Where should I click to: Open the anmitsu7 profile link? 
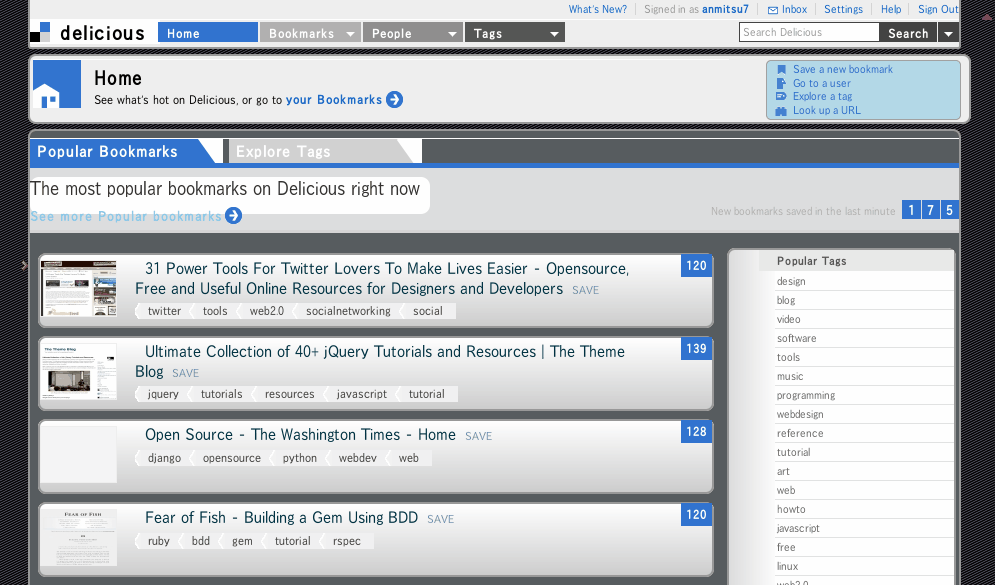click(725, 10)
